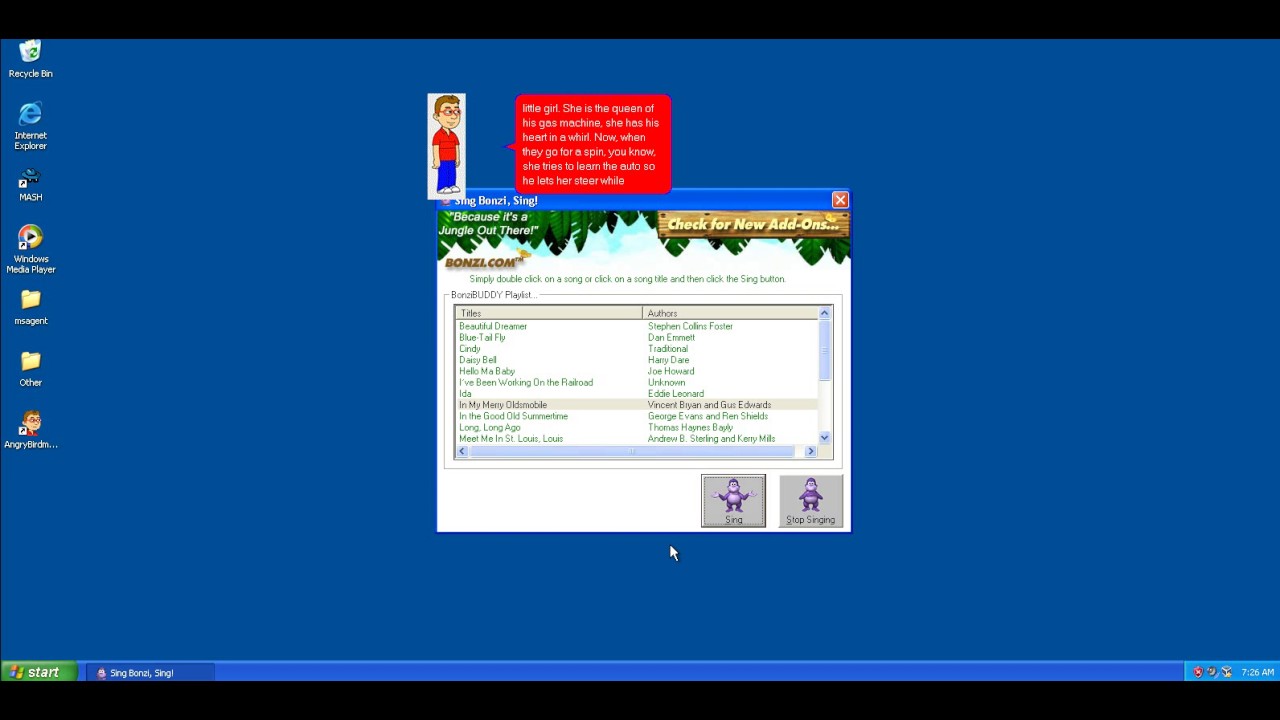Click author Eddie Leonard
Image resolution: width=1280 pixels, height=720 pixels.
676,394
